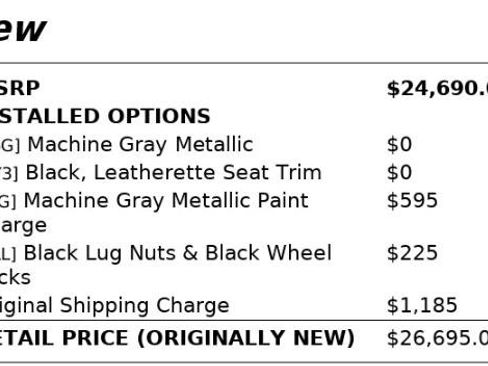Click the MSRP label text

[19, 88]
